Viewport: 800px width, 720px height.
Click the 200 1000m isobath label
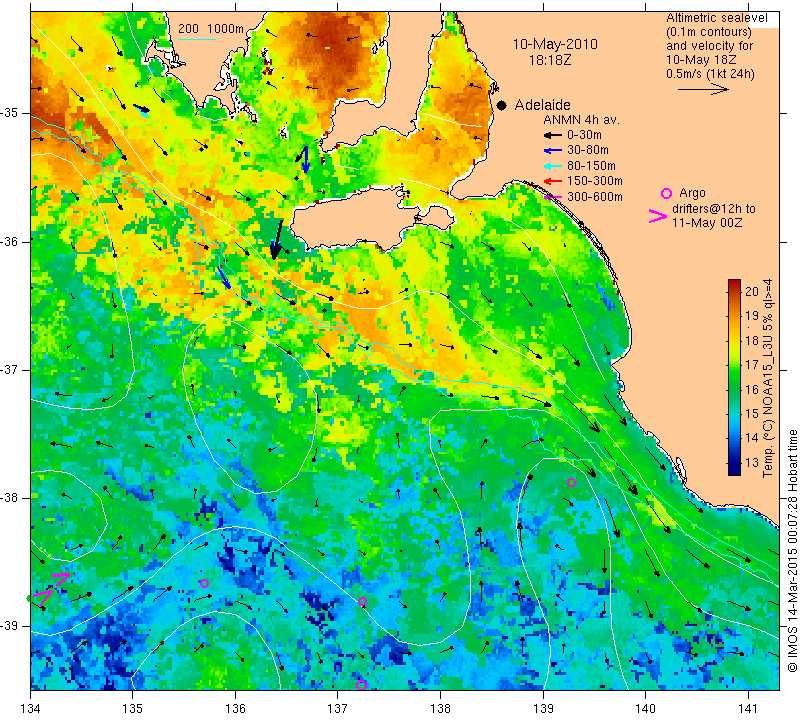tap(211, 29)
